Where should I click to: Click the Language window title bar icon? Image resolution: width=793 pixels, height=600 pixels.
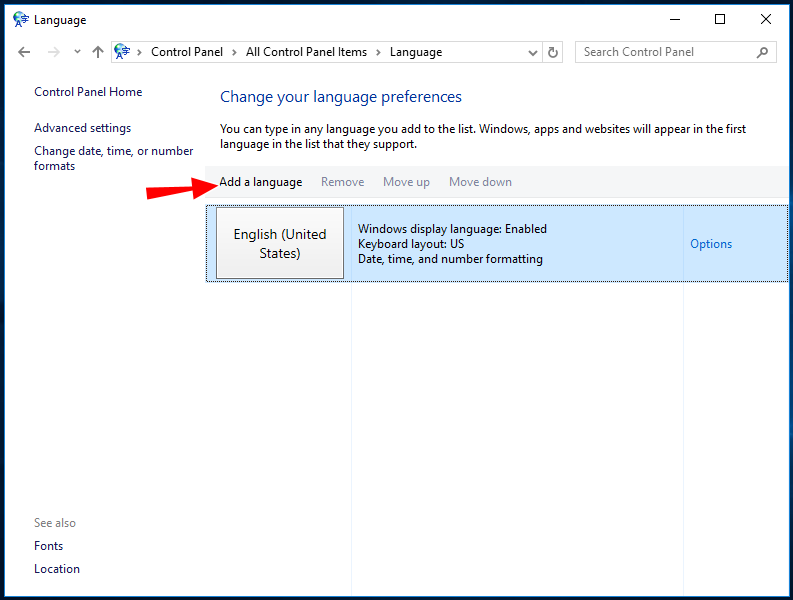point(21,20)
